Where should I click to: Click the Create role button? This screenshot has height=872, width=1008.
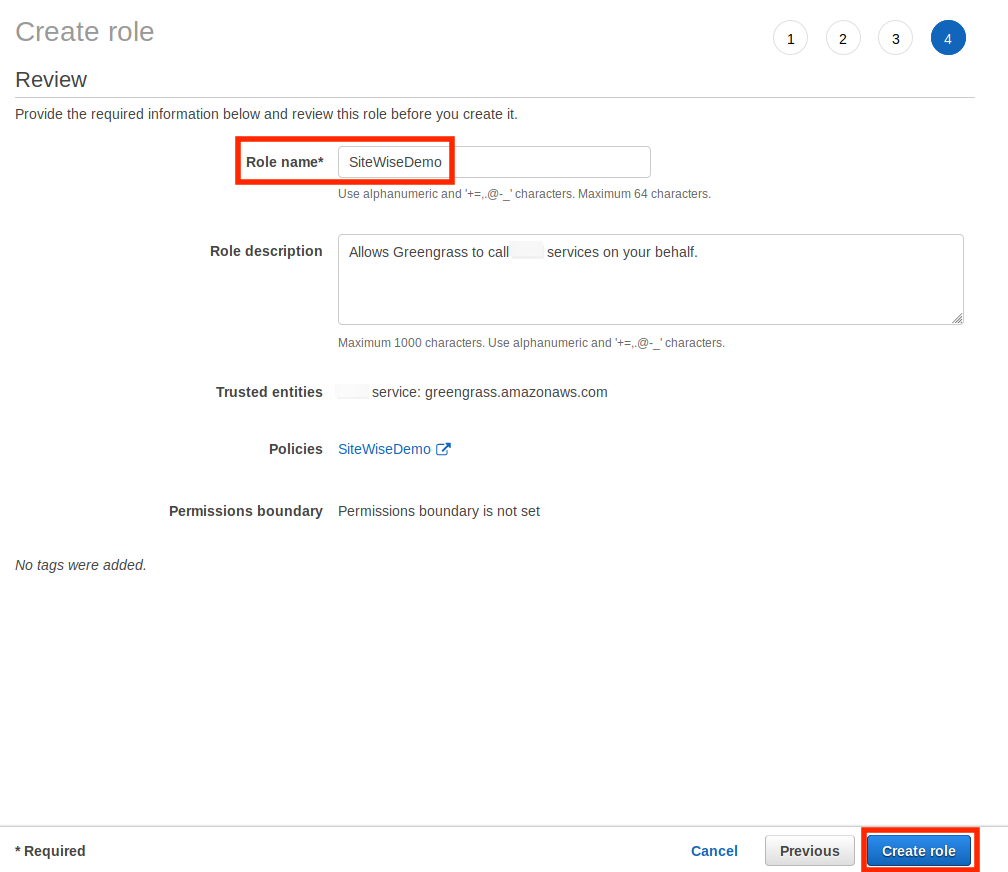pyautogui.click(x=918, y=851)
